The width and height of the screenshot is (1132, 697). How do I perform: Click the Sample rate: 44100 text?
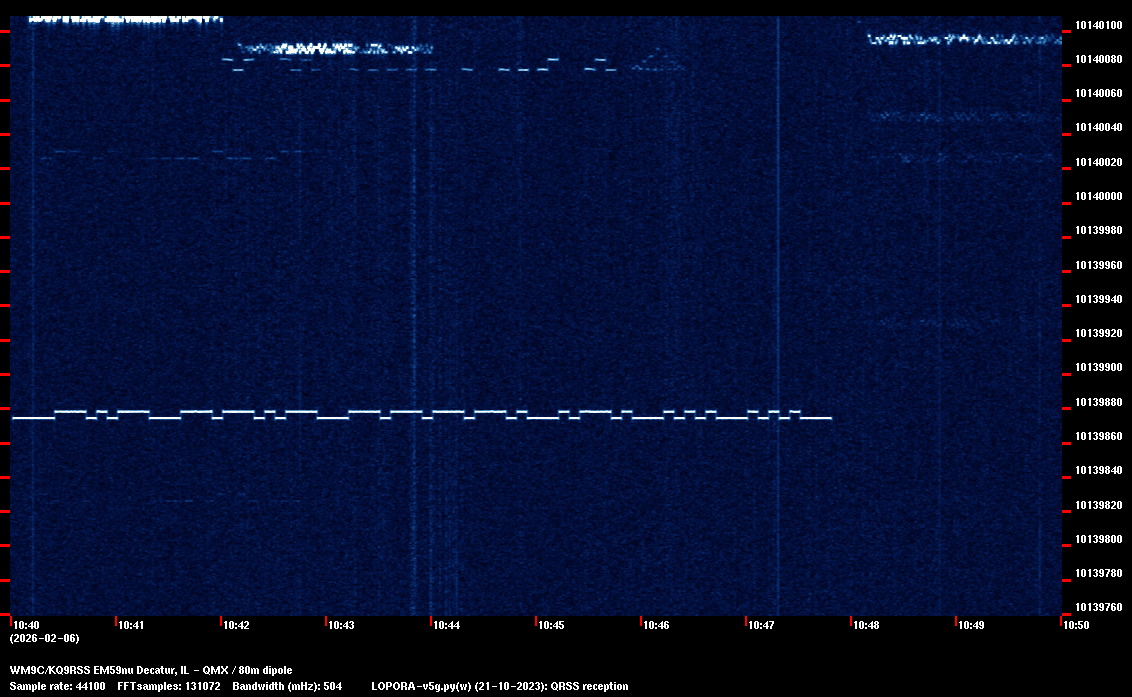[57, 686]
